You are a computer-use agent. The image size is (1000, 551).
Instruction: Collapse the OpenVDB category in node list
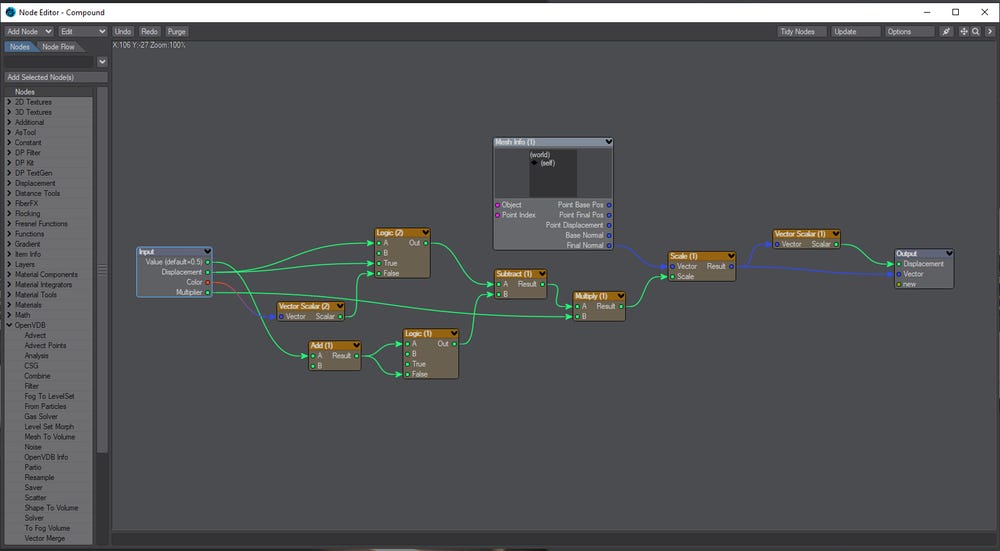pos(9,325)
